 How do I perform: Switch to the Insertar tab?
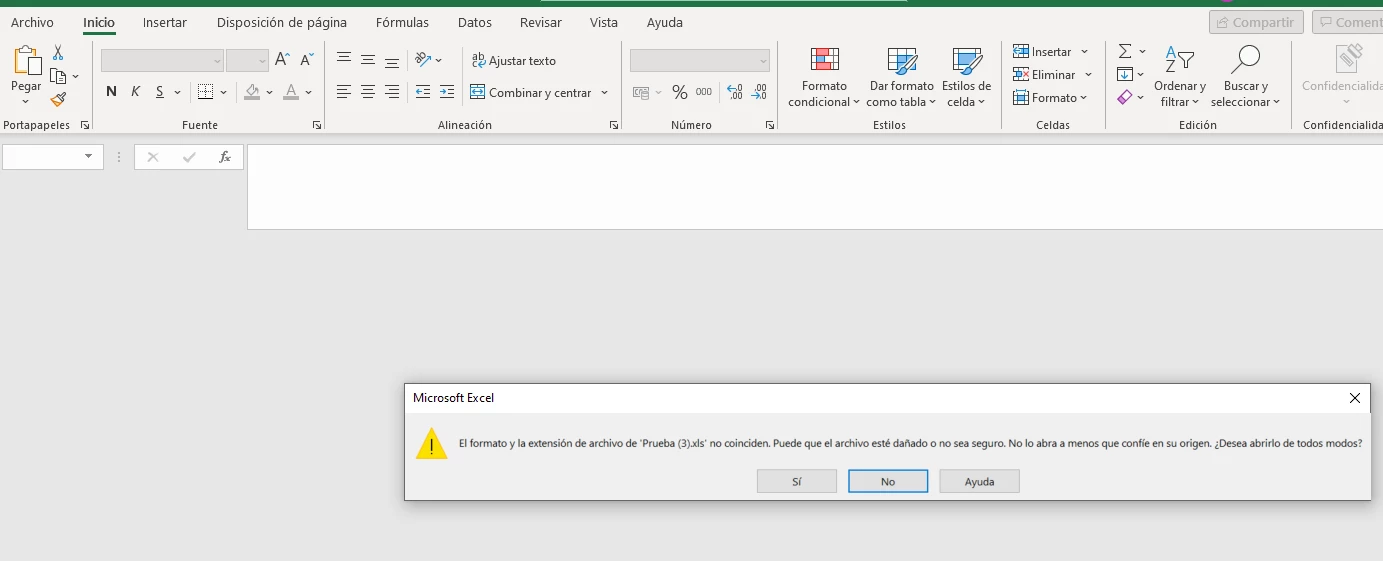[x=165, y=22]
